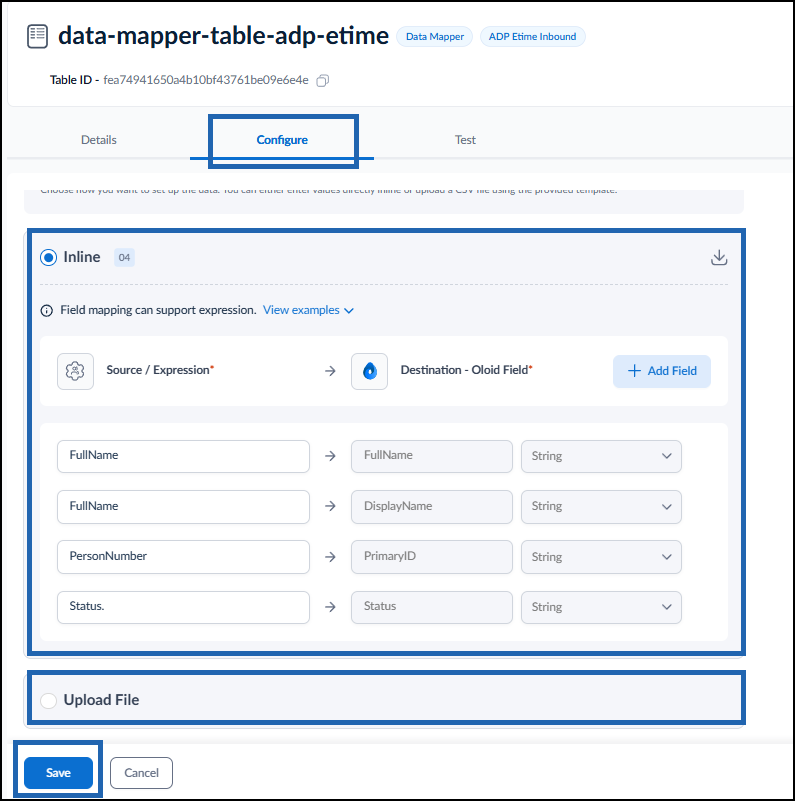Select the Upload File radio option
Screen dimensions: 795x801
(49, 700)
